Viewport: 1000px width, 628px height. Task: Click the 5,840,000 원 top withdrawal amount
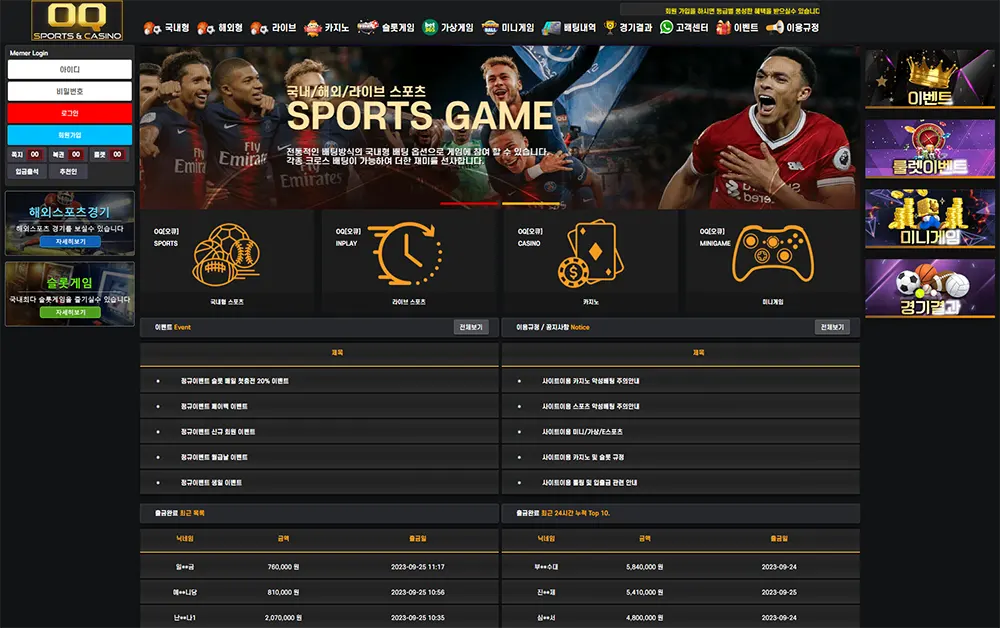[645, 567]
